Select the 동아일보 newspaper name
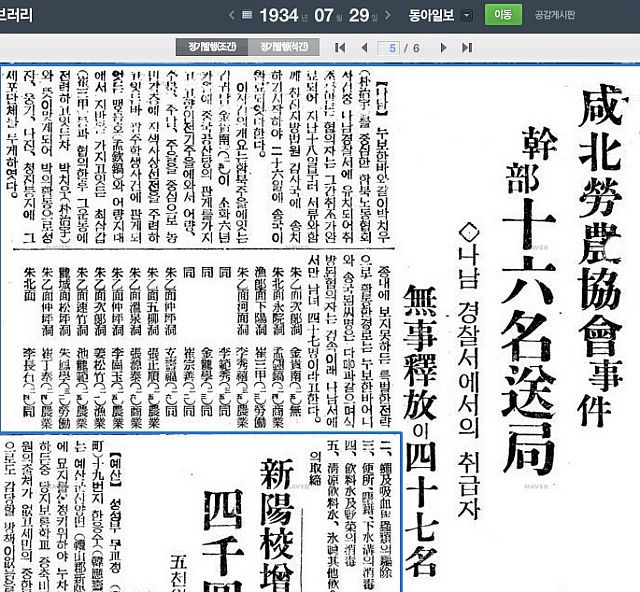Viewport: 640px width, 592px height. tap(431, 15)
